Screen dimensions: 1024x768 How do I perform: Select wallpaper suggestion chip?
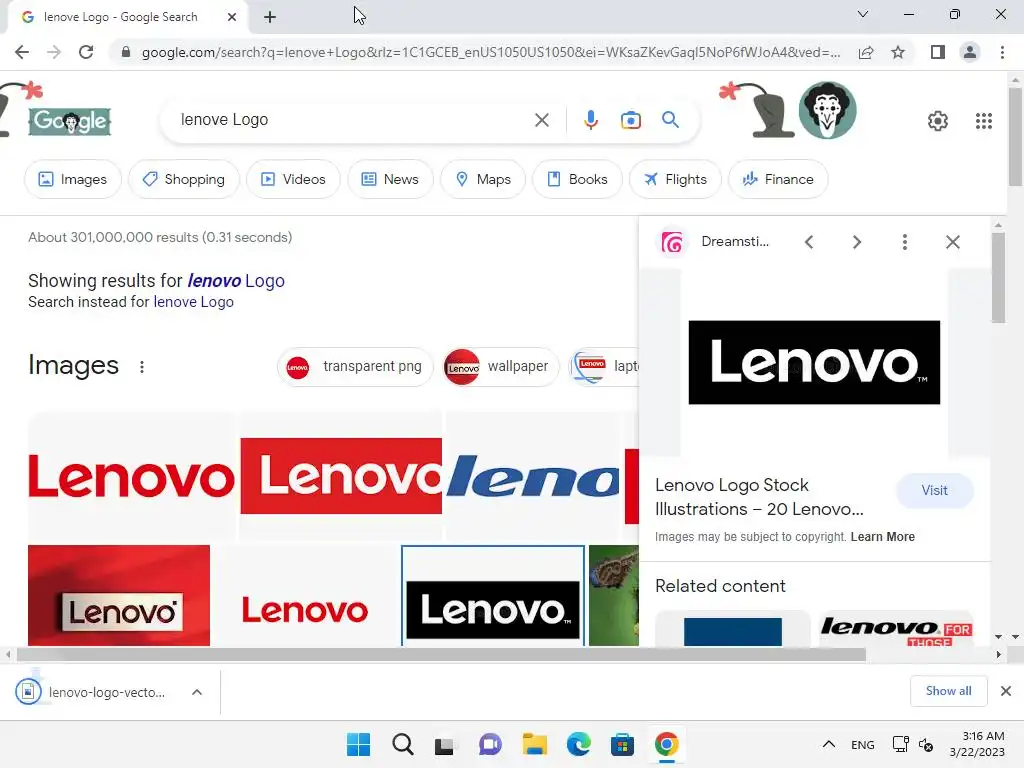click(x=500, y=367)
